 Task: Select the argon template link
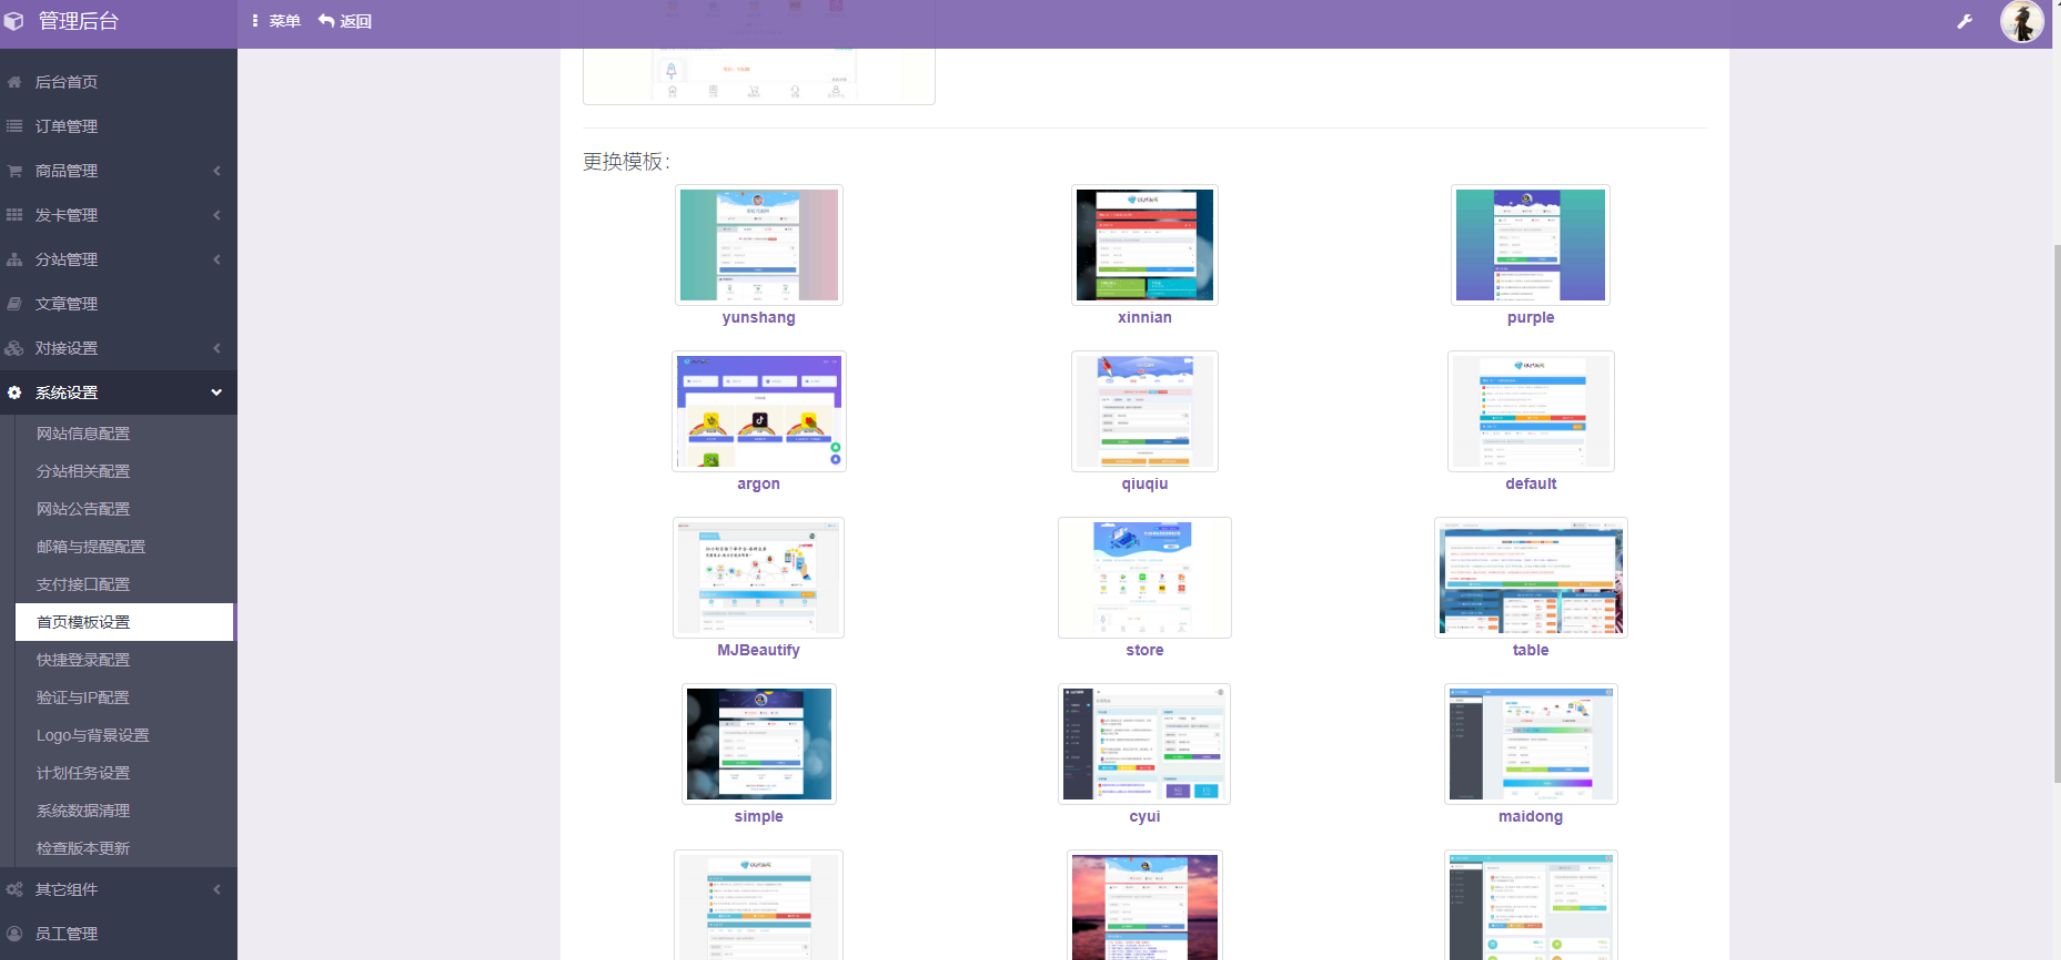coord(758,483)
